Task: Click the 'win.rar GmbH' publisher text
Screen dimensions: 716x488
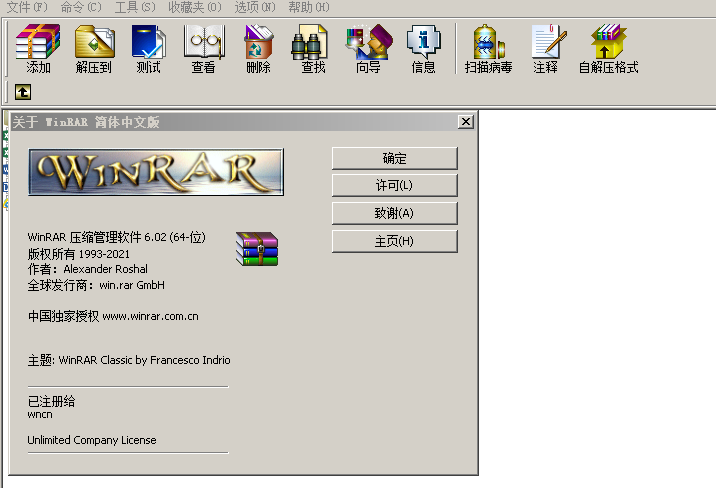Action: (x=132, y=285)
